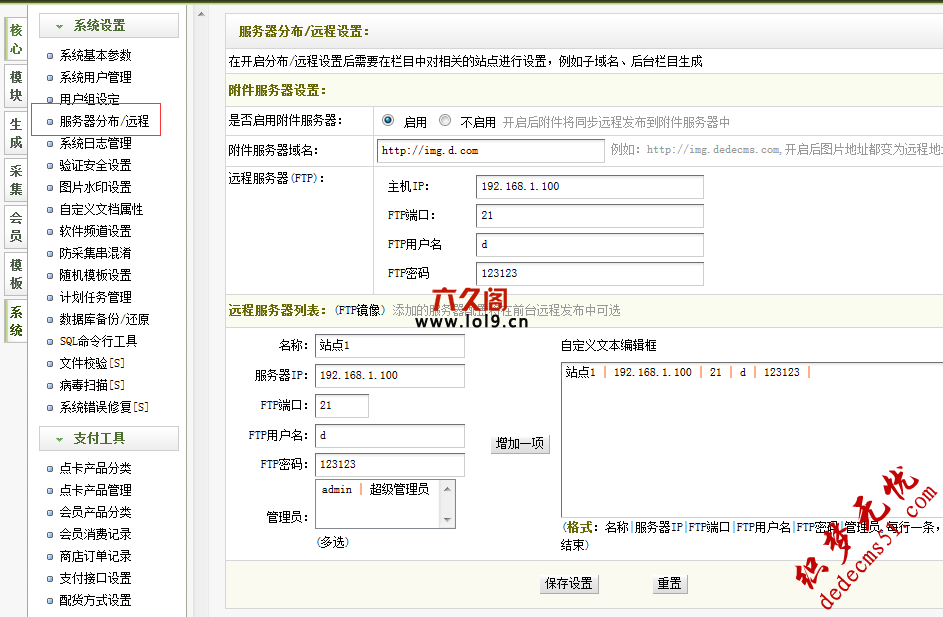Screen dimensions: 943x617
Task: Open 系统基本参数 in the sidebar
Action: tap(95, 56)
